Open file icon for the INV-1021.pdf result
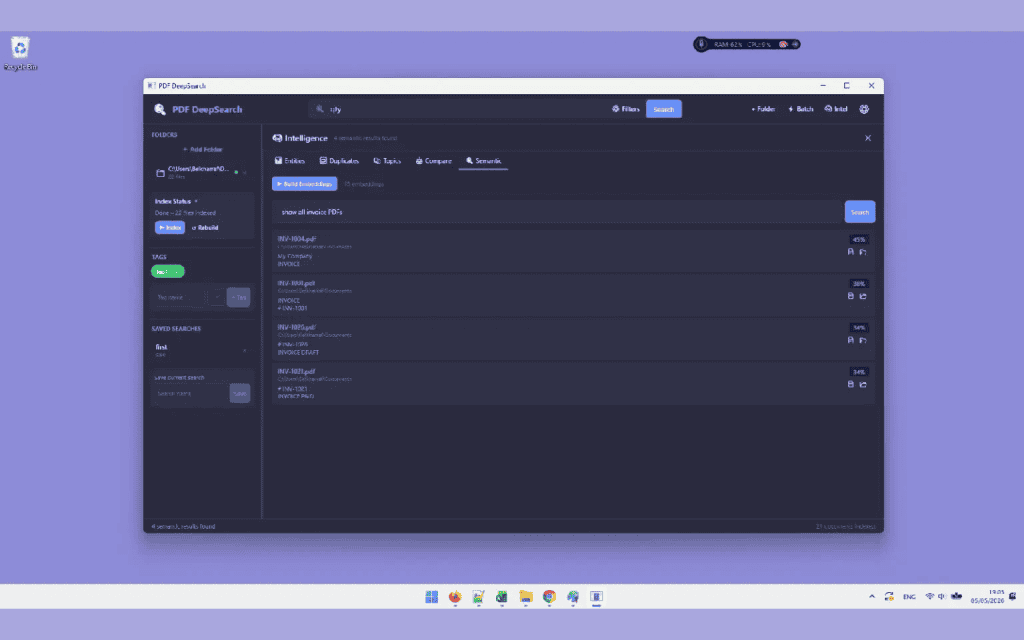The image size is (1024, 640). (850, 384)
